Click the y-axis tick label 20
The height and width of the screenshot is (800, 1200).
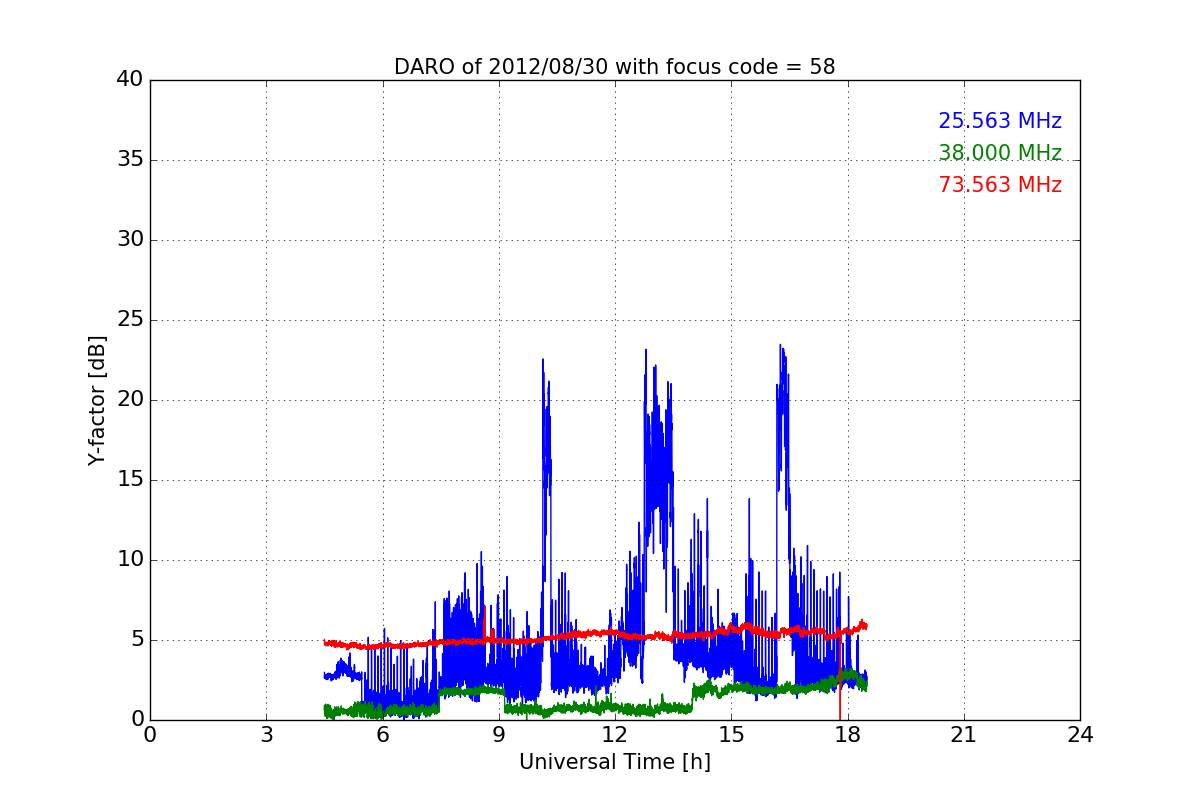coord(130,400)
